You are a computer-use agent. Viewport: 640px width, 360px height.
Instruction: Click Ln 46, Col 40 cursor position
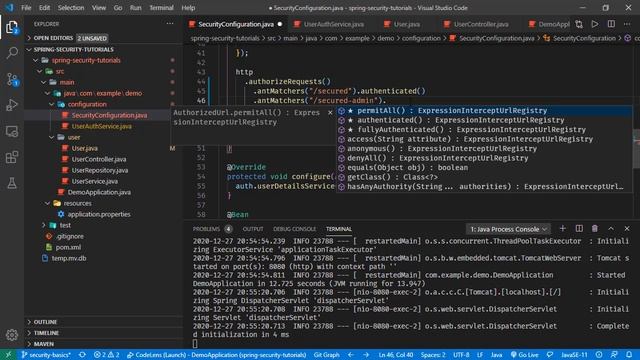click(x=396, y=355)
